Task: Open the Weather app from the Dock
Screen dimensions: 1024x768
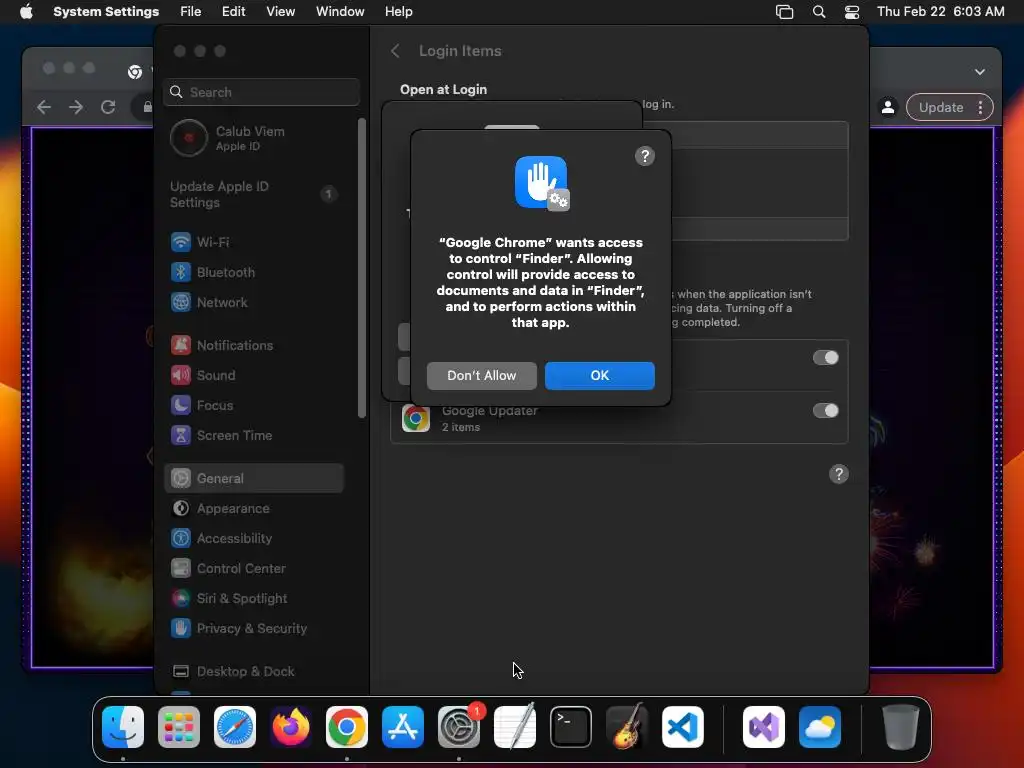Action: [x=820, y=727]
